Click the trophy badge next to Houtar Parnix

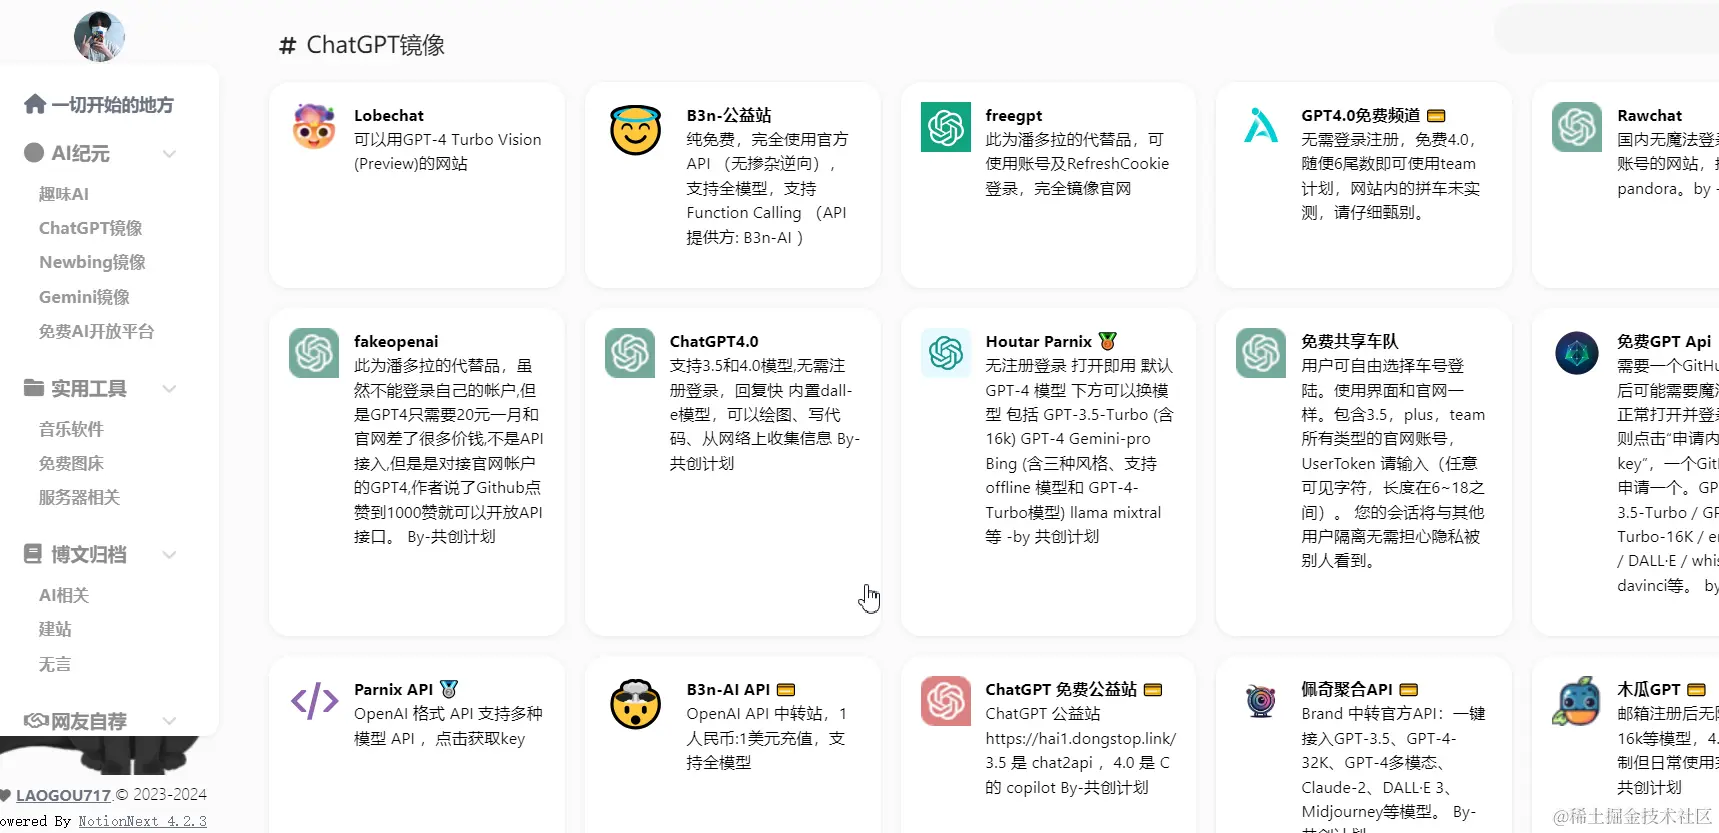1107,341
